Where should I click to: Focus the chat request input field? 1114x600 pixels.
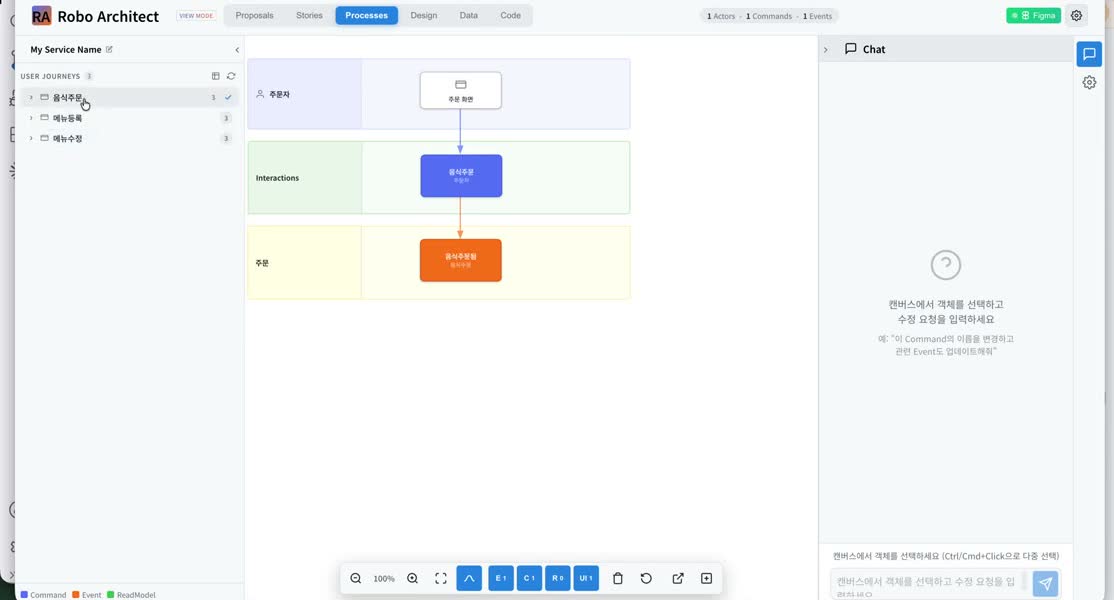coord(929,584)
